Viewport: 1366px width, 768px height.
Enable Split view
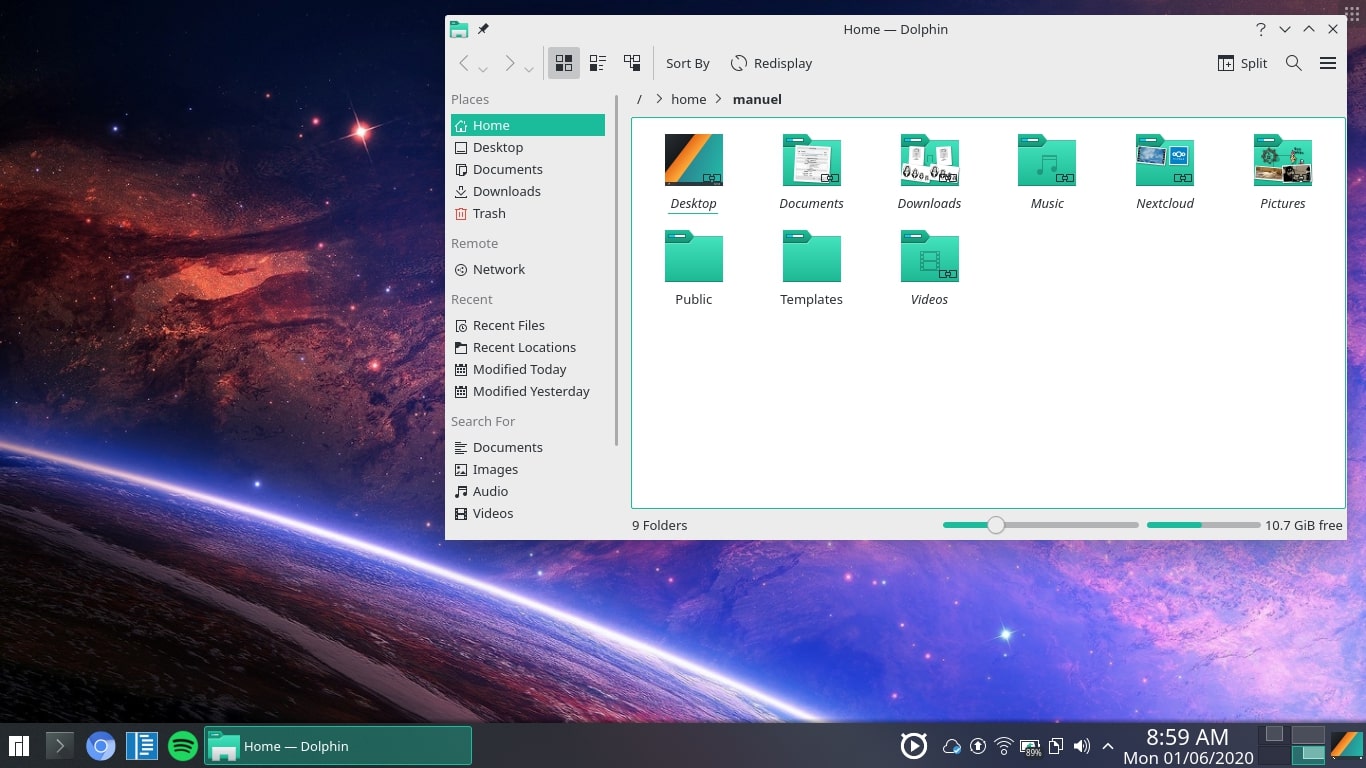coord(1242,63)
